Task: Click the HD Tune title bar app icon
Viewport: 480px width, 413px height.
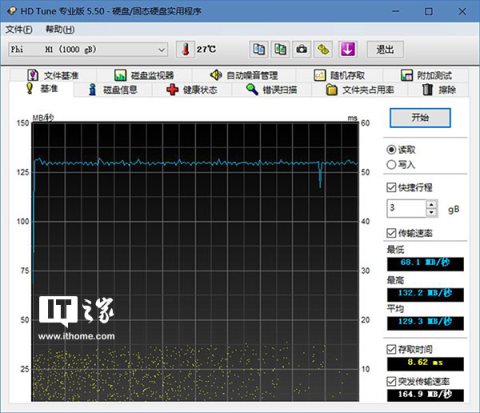Action: coord(11,11)
